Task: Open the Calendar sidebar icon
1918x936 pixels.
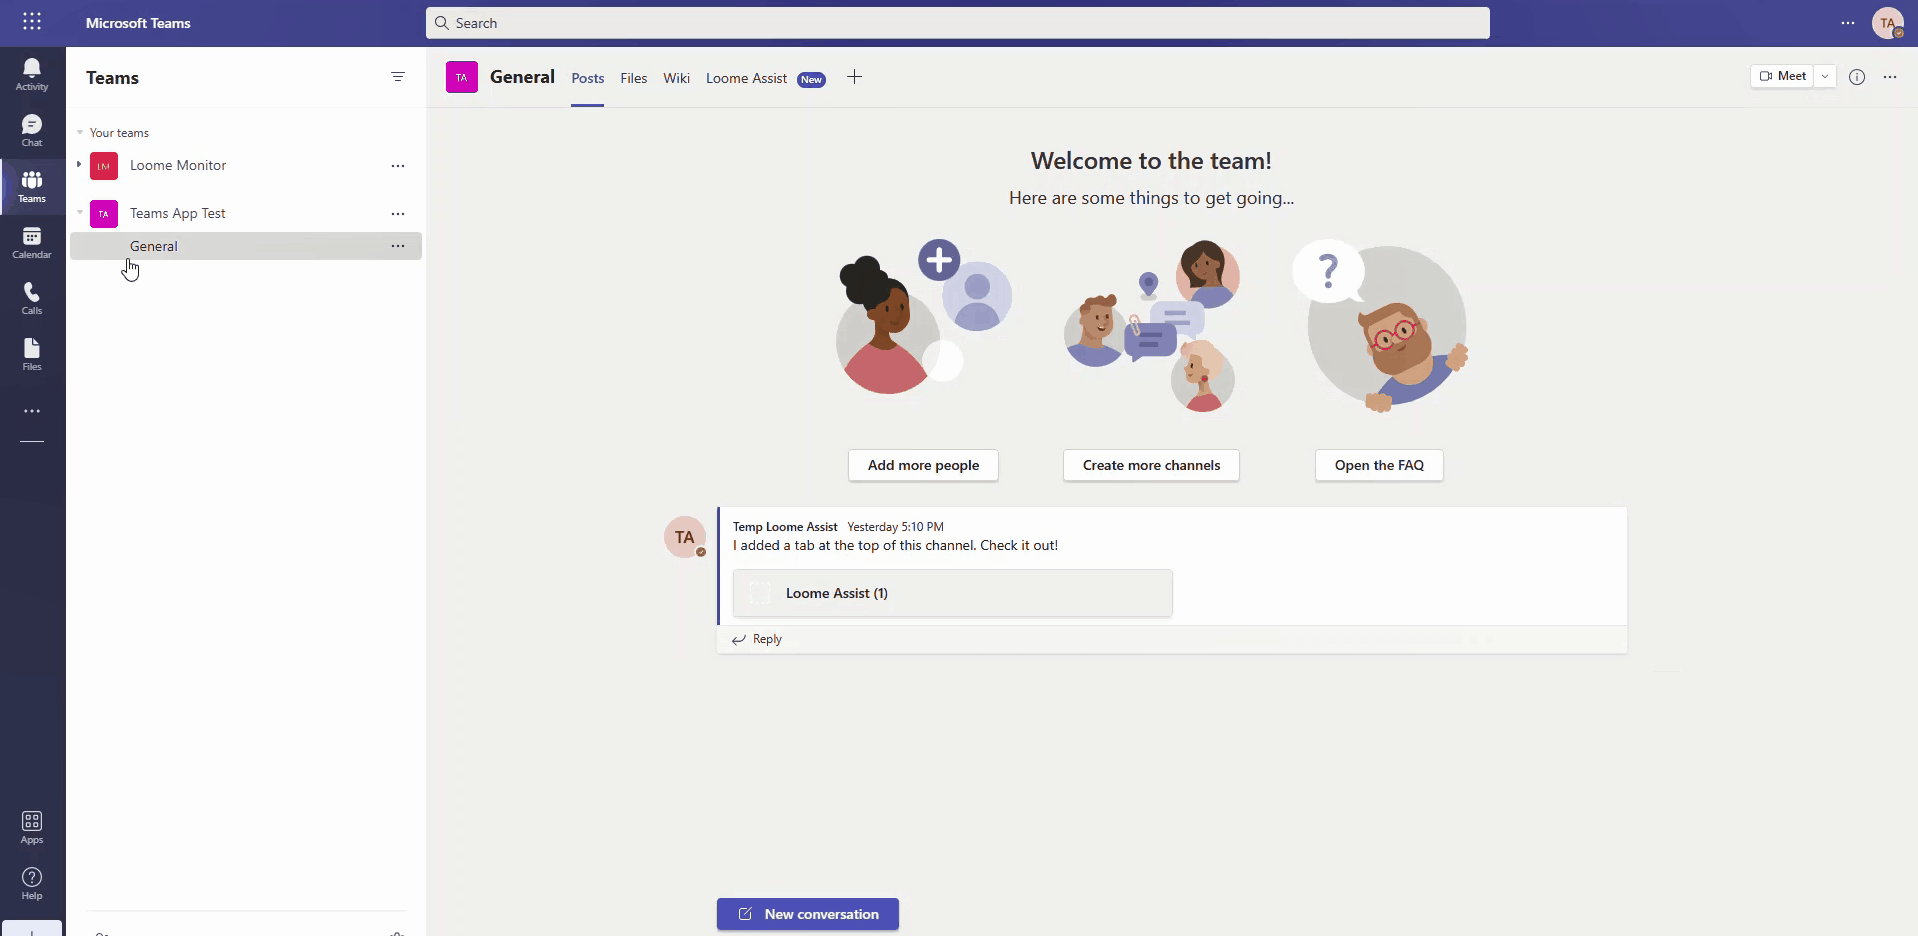Action: (32, 242)
